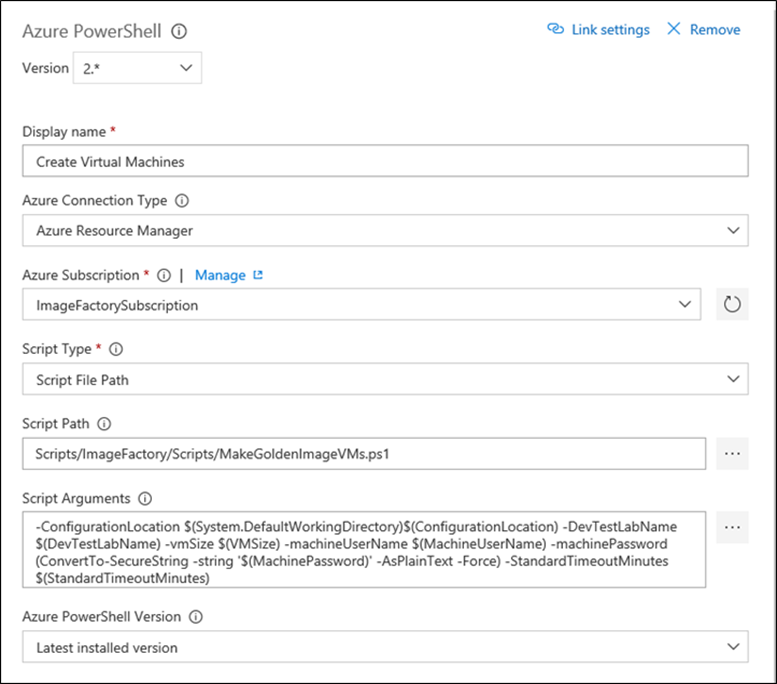777x684 pixels.
Task: Click inside the Script Arguments text area
Action: click(x=364, y=550)
